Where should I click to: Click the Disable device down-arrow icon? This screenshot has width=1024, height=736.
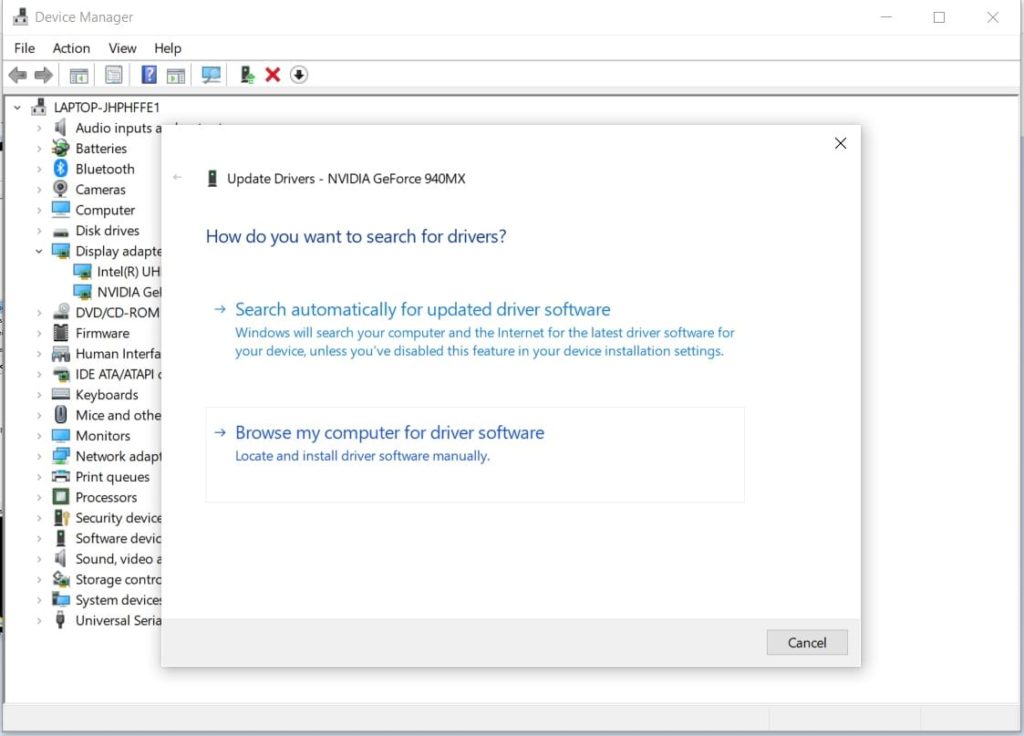[x=299, y=74]
